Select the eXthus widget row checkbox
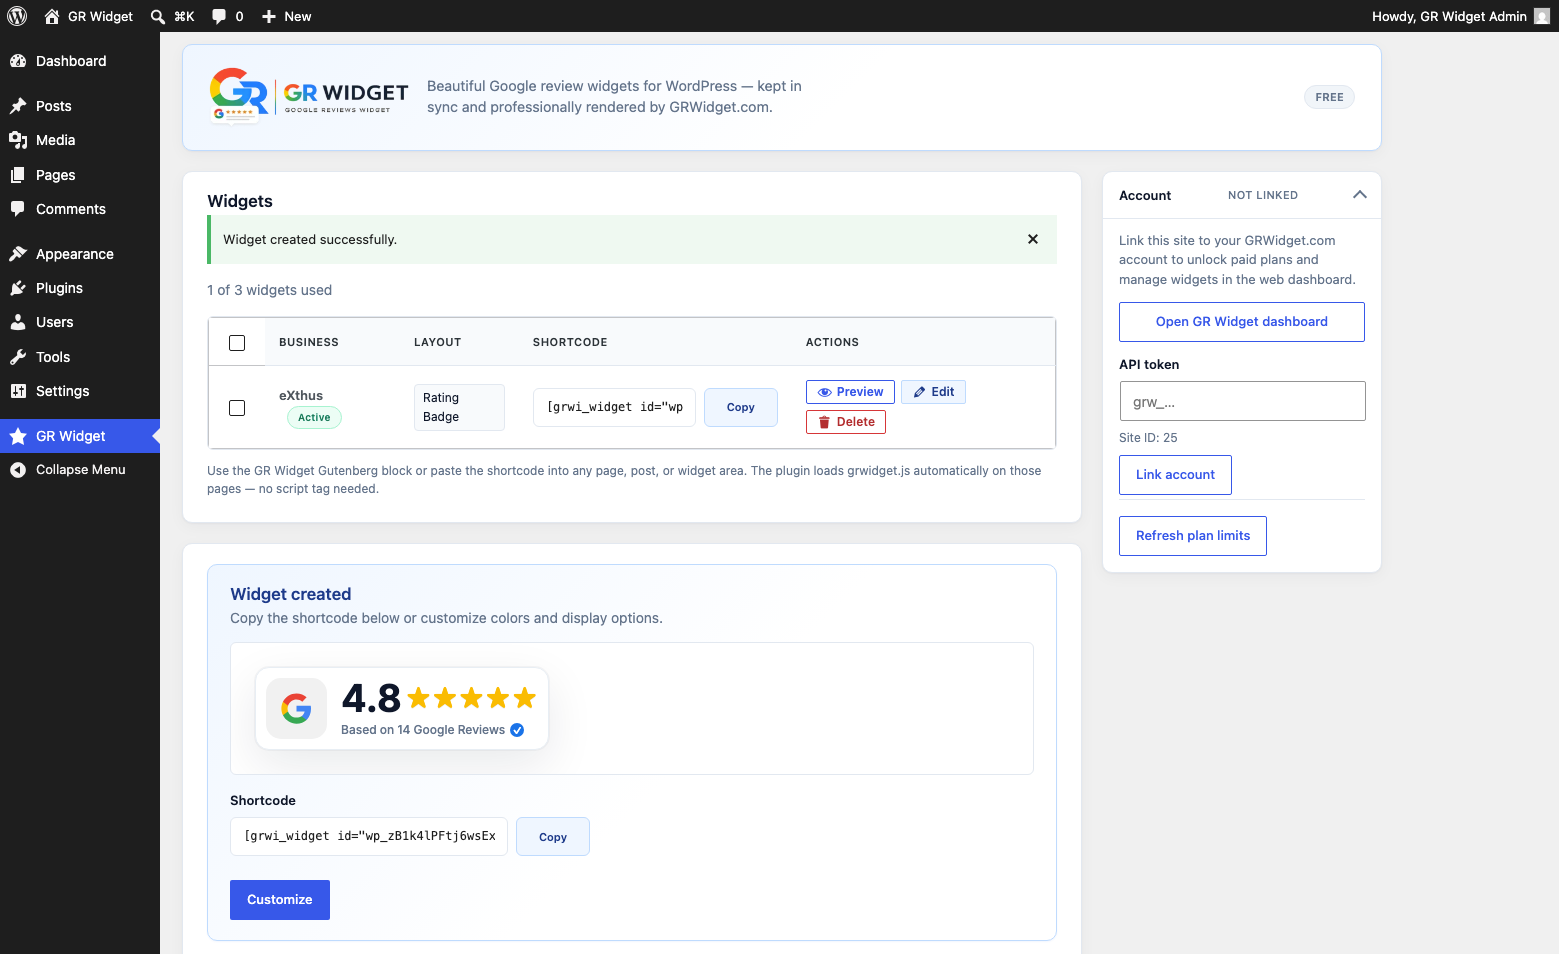This screenshot has height=954, width=1559. [237, 408]
